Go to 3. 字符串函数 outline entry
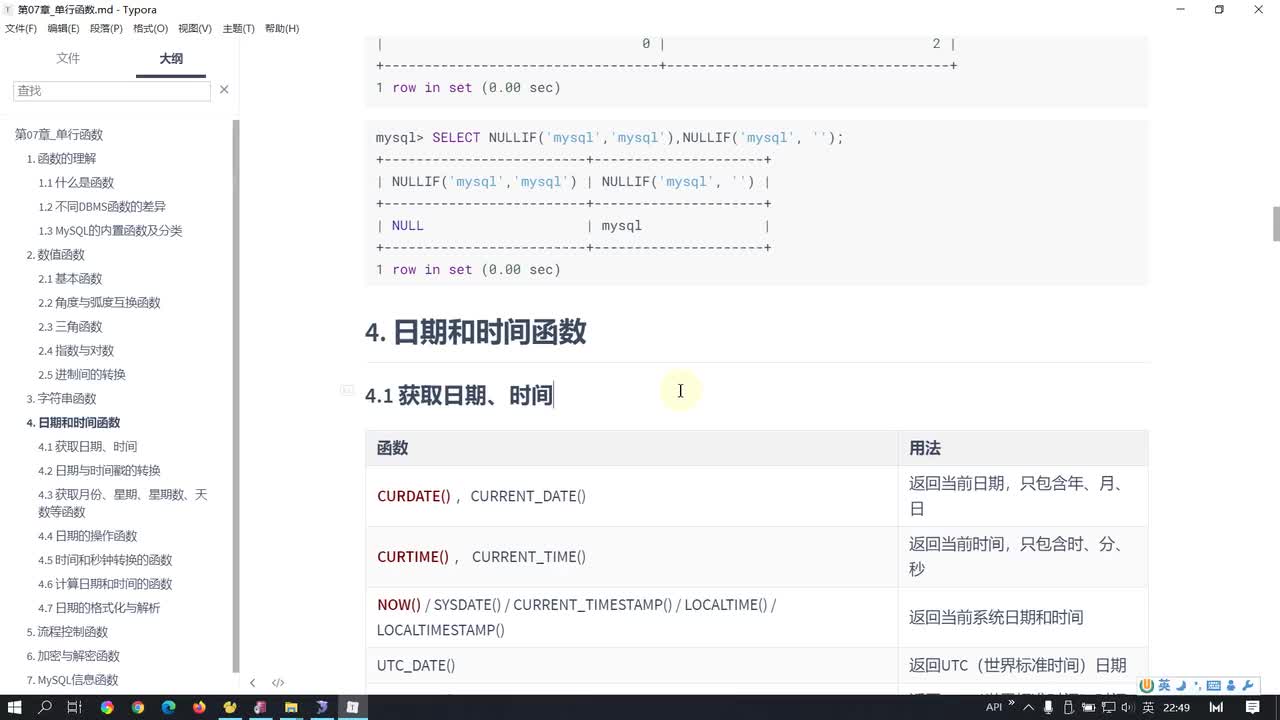Viewport: 1280px width, 720px height. pos(61,398)
